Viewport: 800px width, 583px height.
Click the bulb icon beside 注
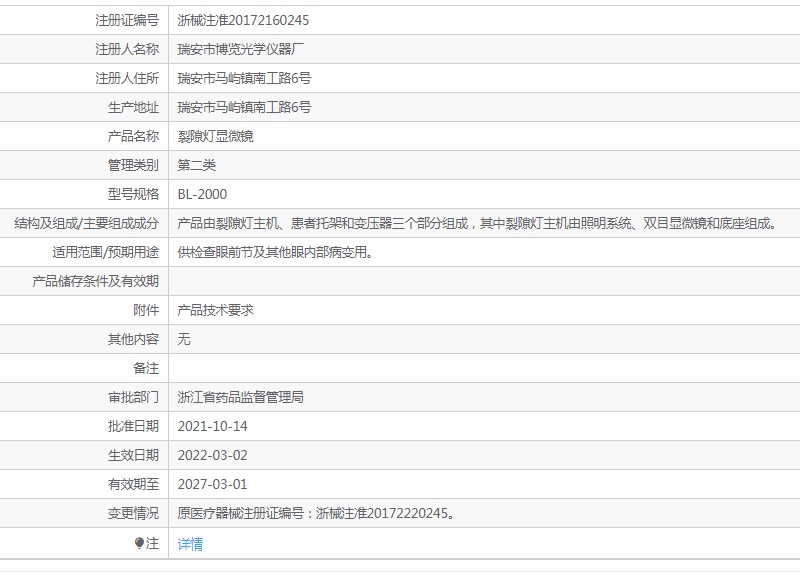pyautogui.click(x=139, y=543)
